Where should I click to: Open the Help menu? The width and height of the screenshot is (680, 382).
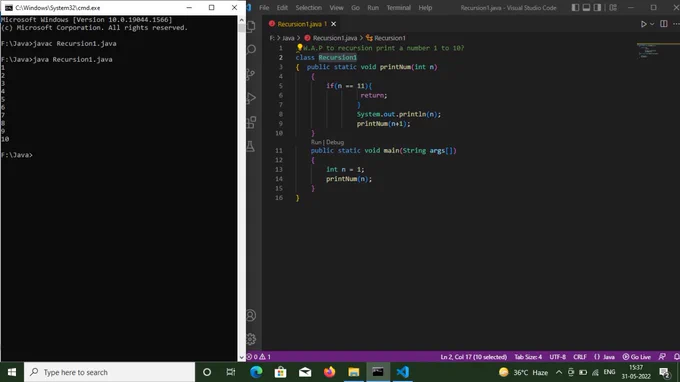click(x=425, y=7)
